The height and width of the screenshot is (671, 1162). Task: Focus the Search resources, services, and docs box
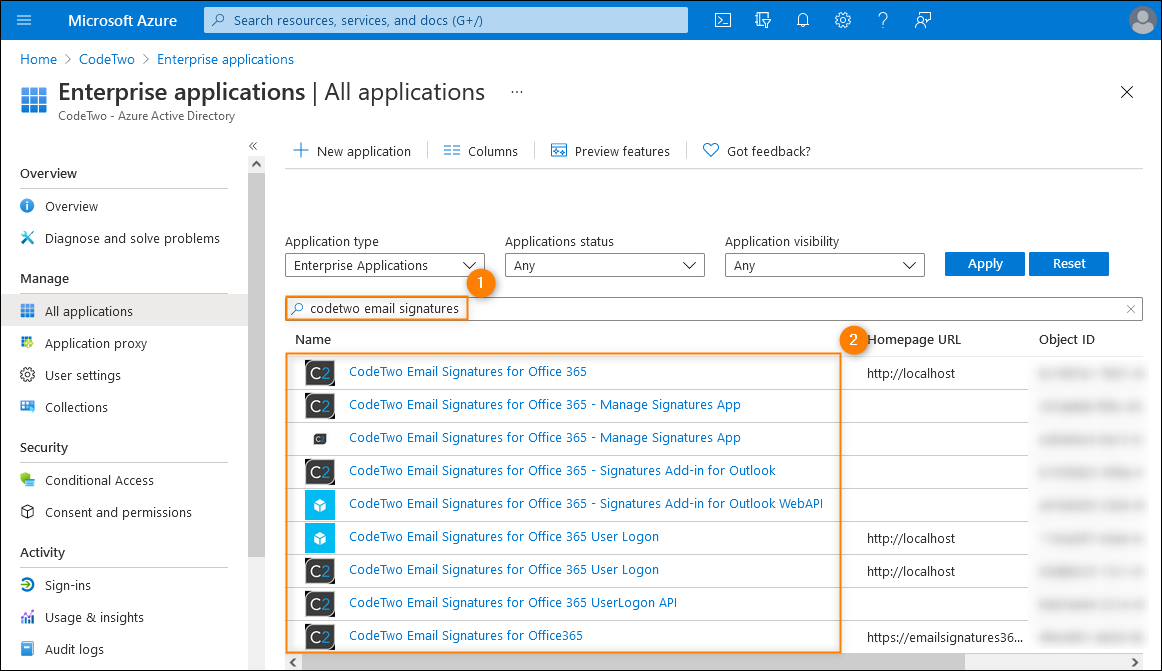click(x=446, y=20)
